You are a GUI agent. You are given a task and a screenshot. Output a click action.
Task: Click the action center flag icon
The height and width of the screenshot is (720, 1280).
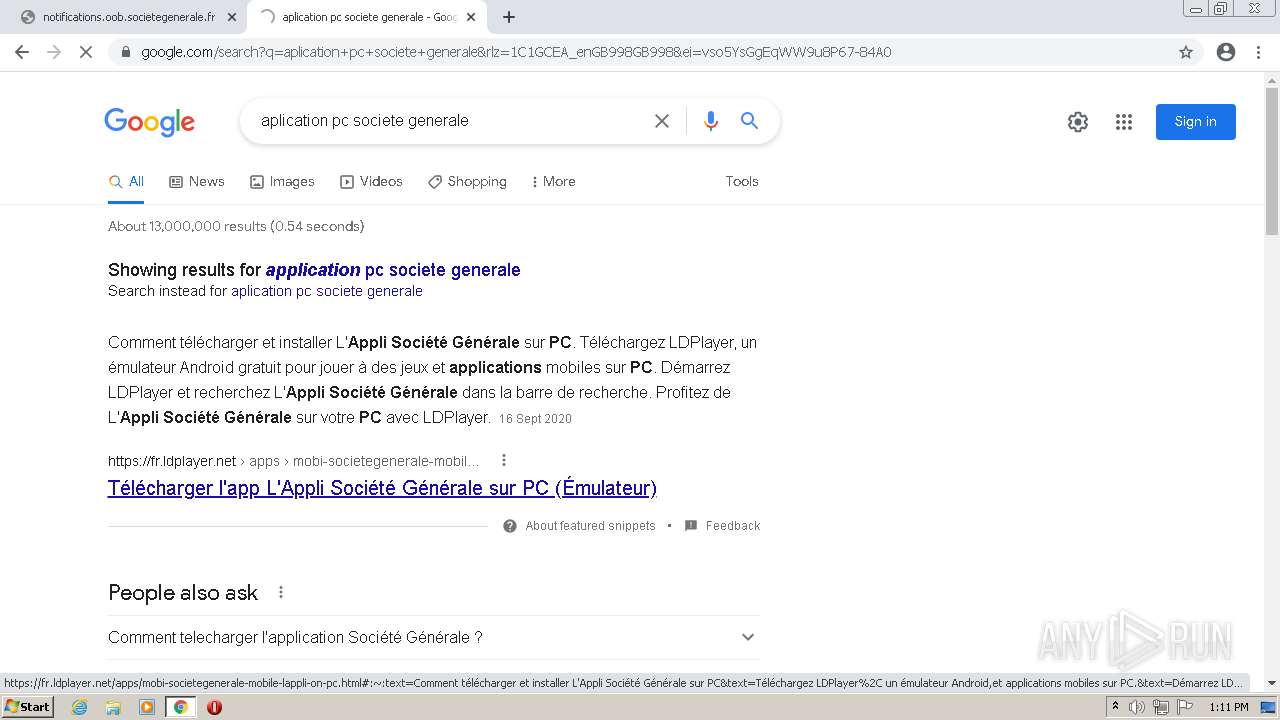(x=1184, y=707)
